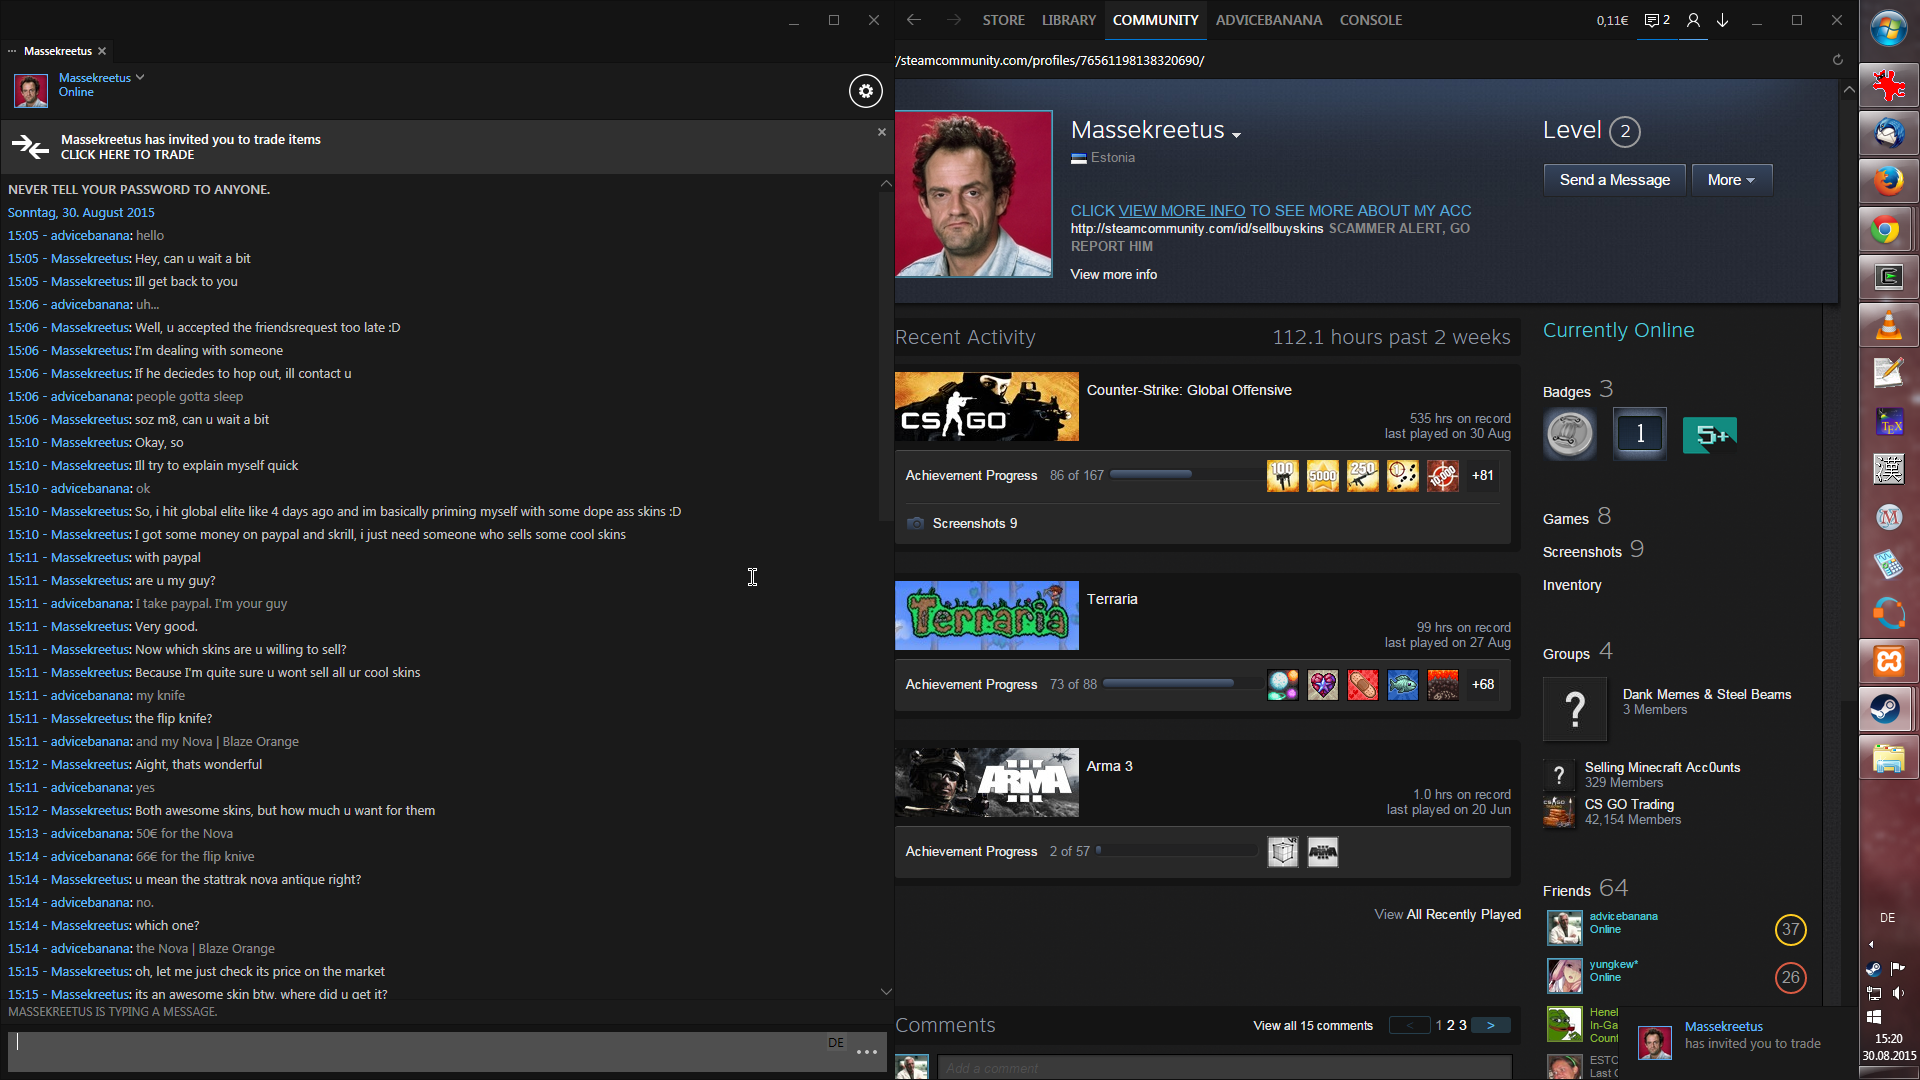The width and height of the screenshot is (1920, 1080).
Task: Open View All Recently Played link
Action: point(1447,914)
